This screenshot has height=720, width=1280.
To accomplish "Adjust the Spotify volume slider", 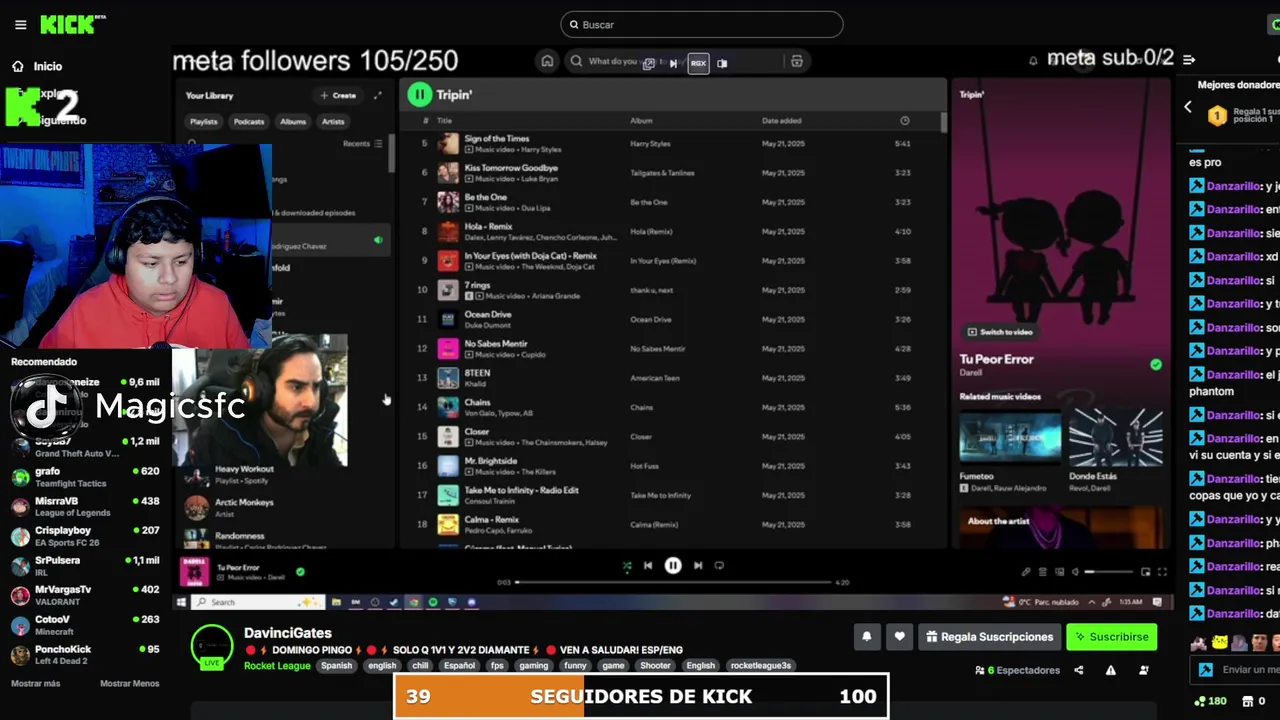I will tap(1107, 572).
